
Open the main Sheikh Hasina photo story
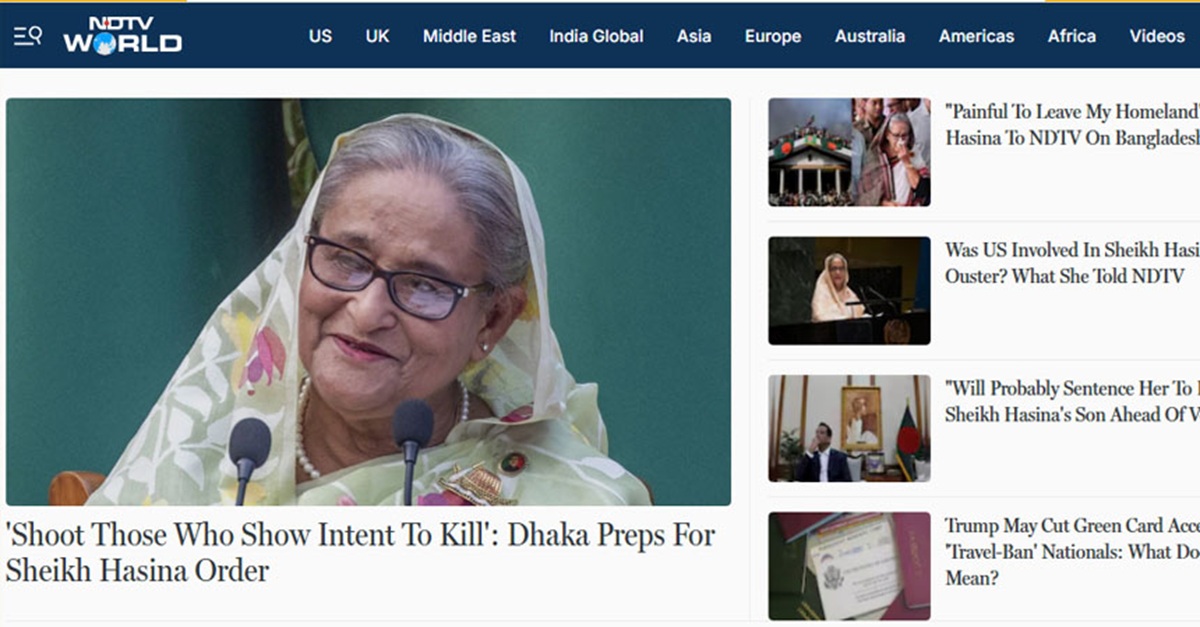pyautogui.click(x=368, y=301)
